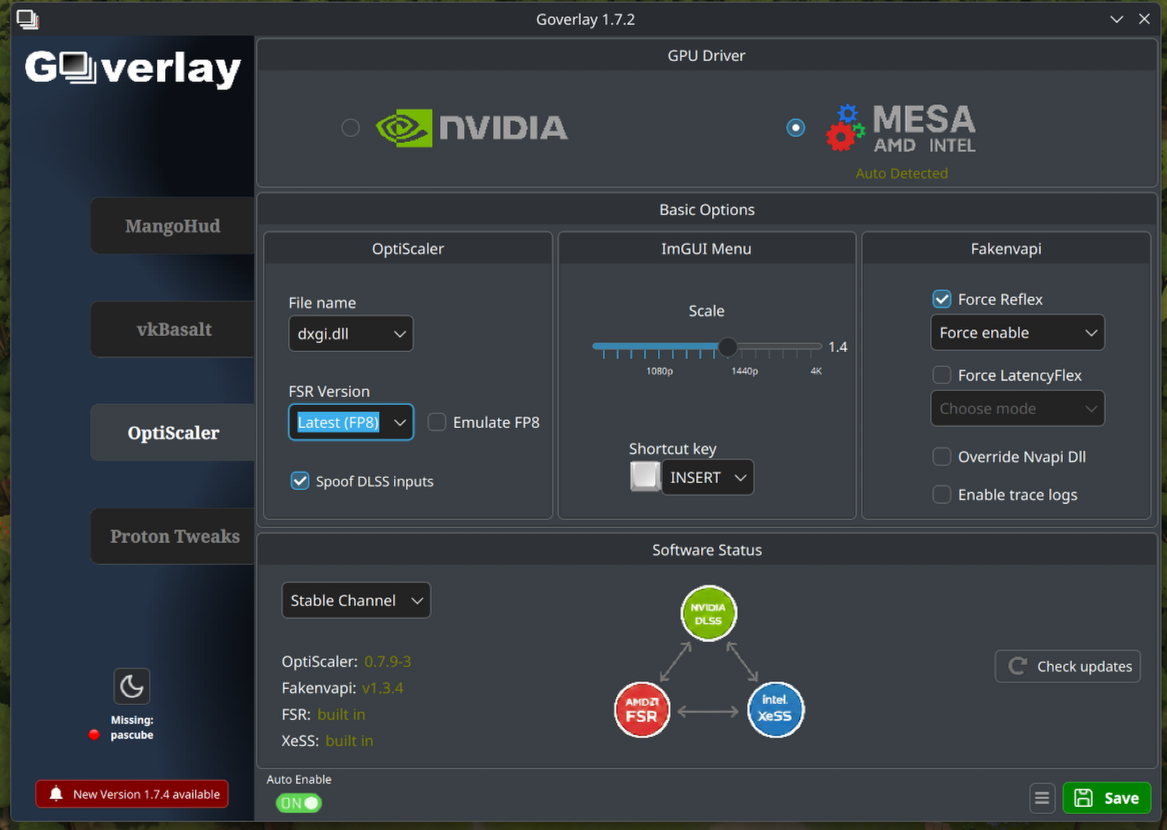Click the Auto Detected label

pyautogui.click(x=901, y=173)
